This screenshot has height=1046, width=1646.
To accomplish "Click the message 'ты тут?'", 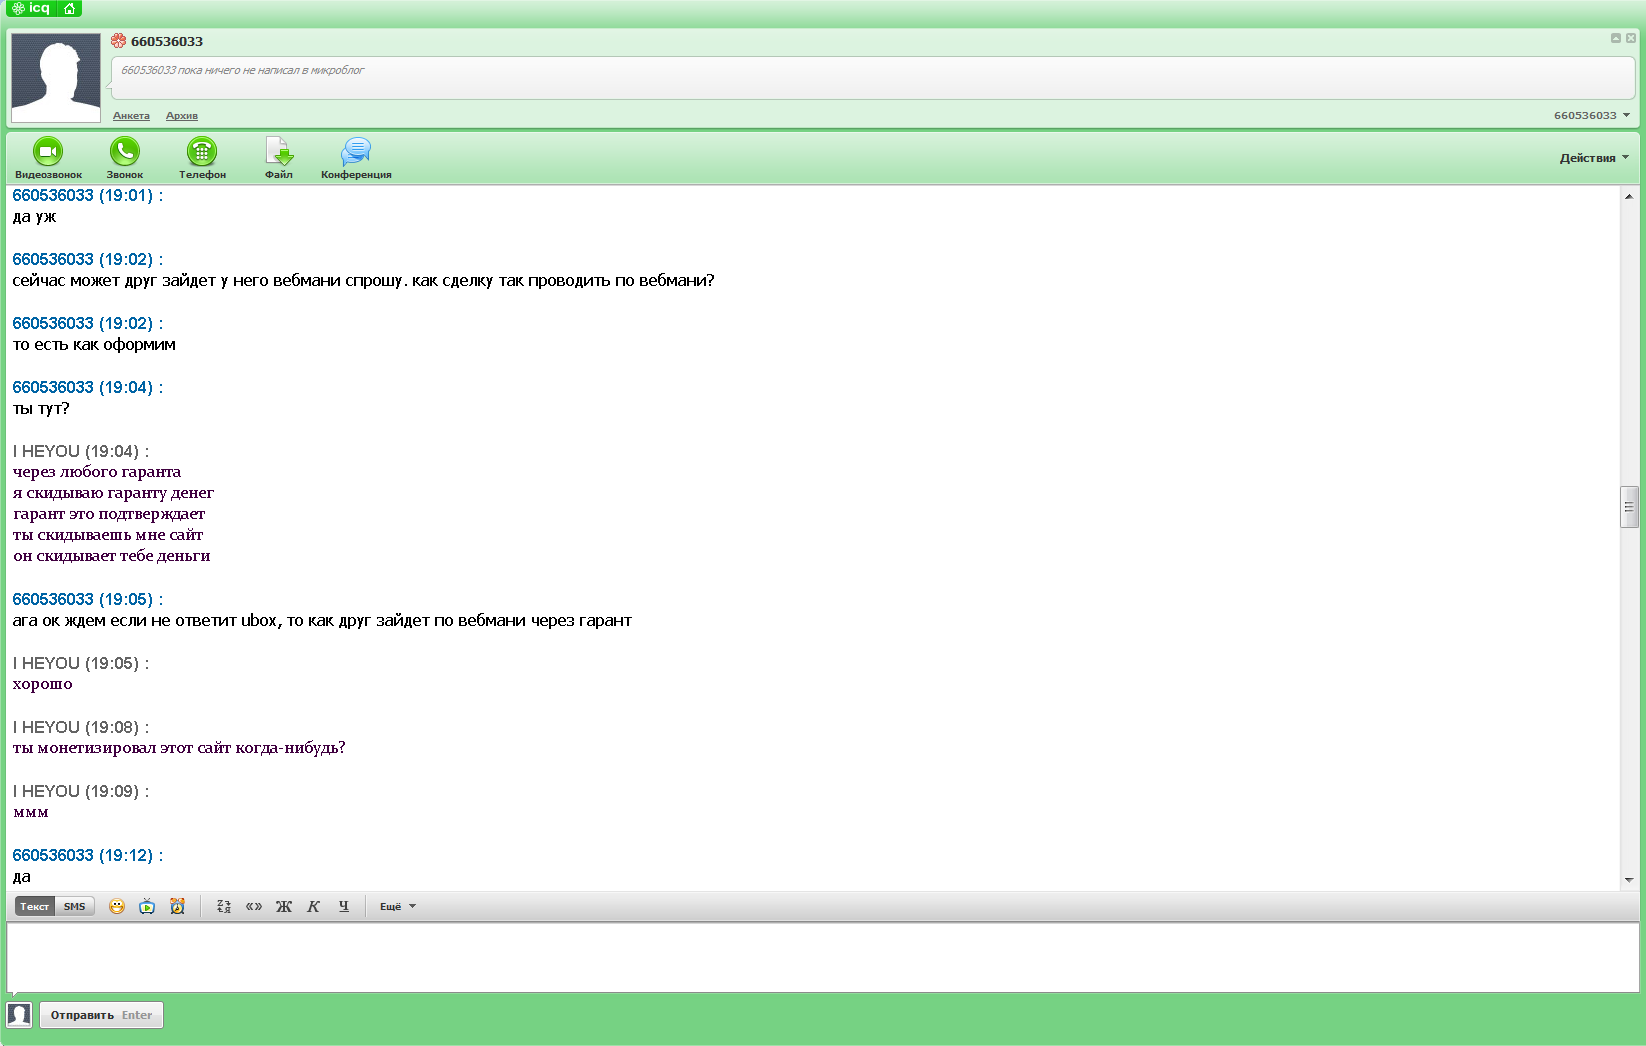I will point(41,408).
